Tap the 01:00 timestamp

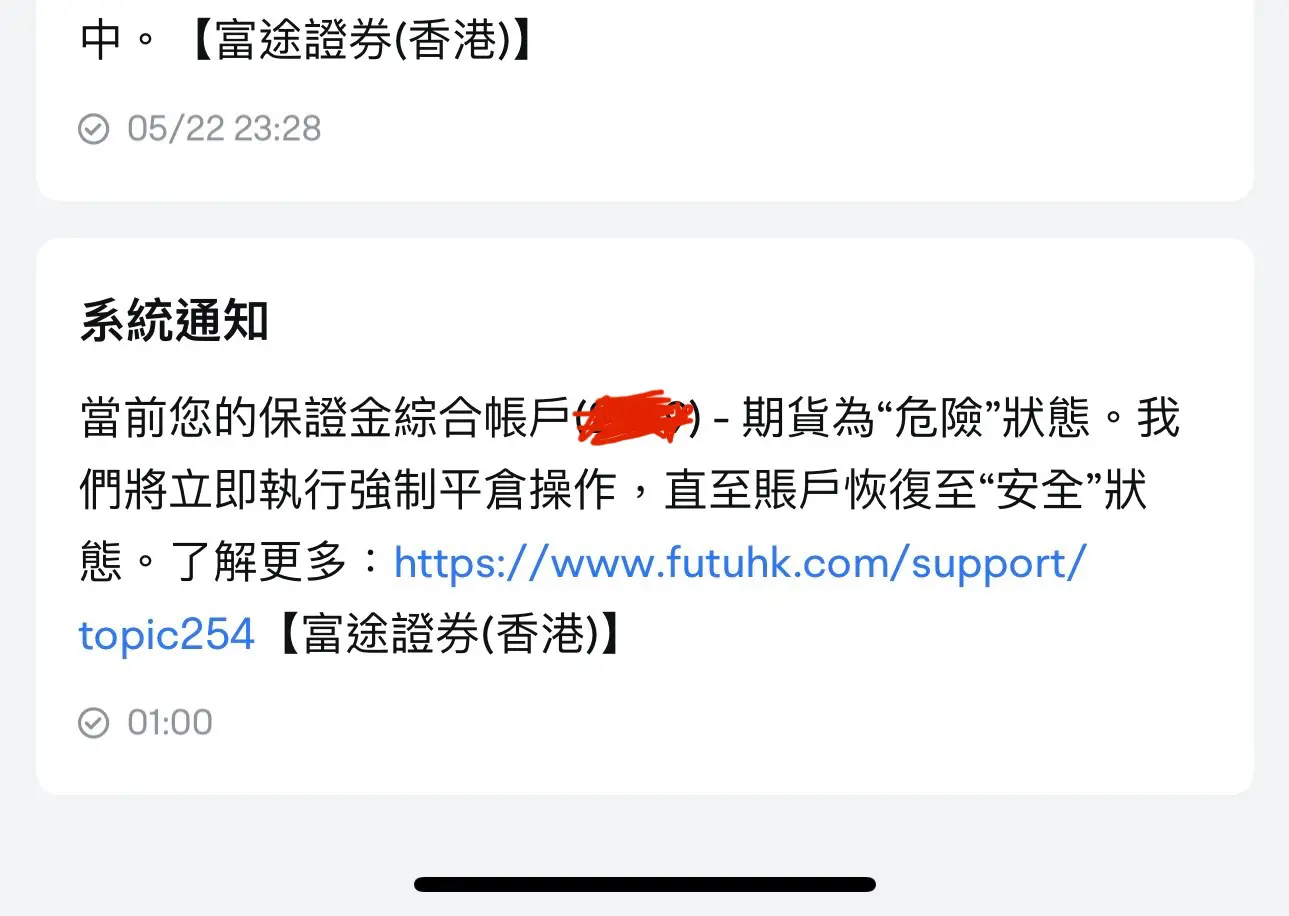coord(170,722)
